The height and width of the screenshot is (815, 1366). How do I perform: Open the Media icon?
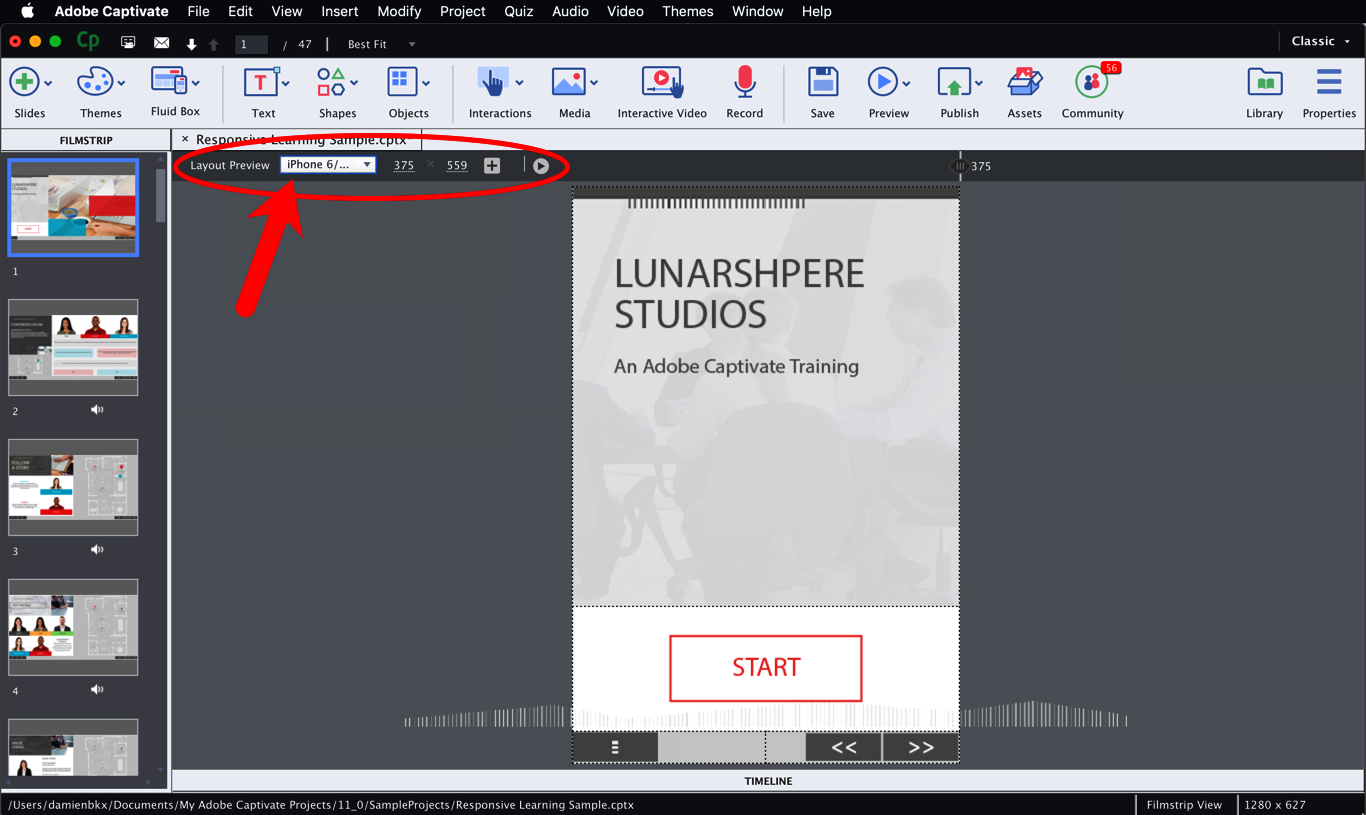568,82
